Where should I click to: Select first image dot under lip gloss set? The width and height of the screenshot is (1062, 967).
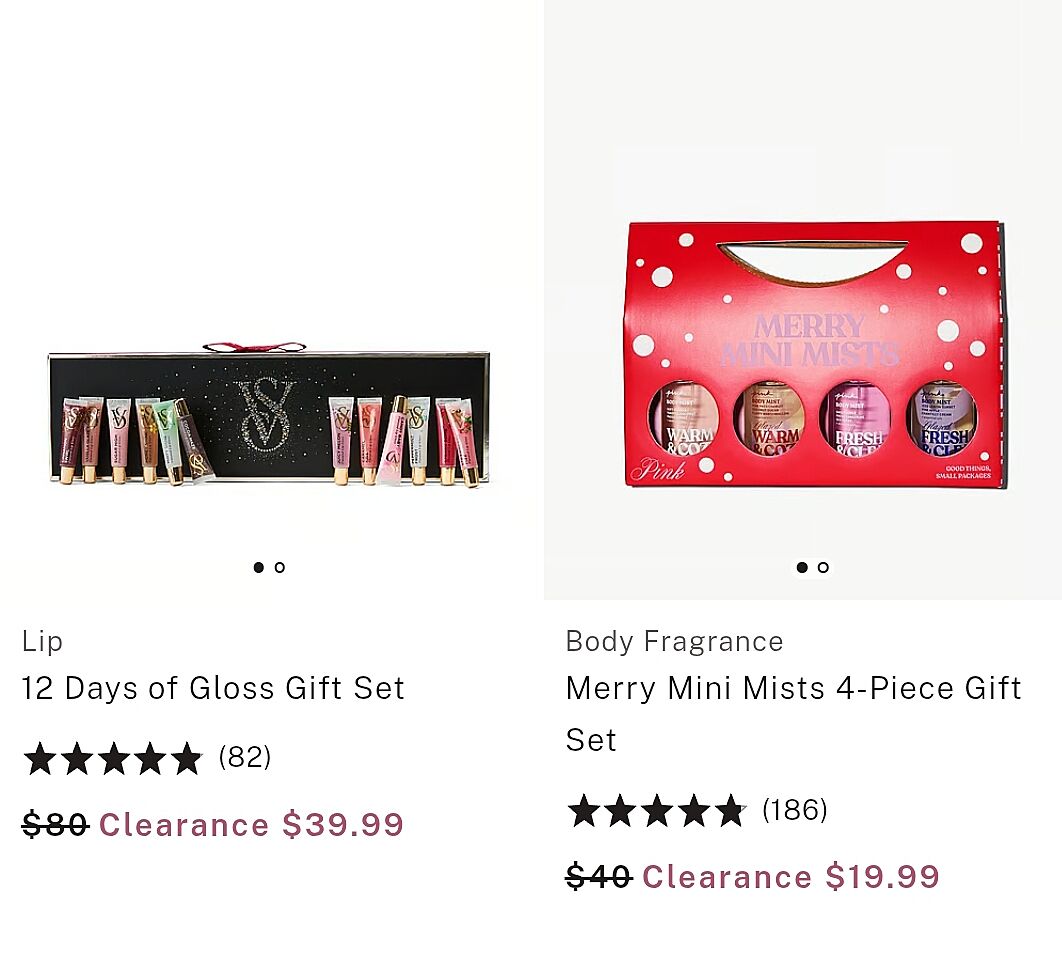pyautogui.click(x=259, y=567)
